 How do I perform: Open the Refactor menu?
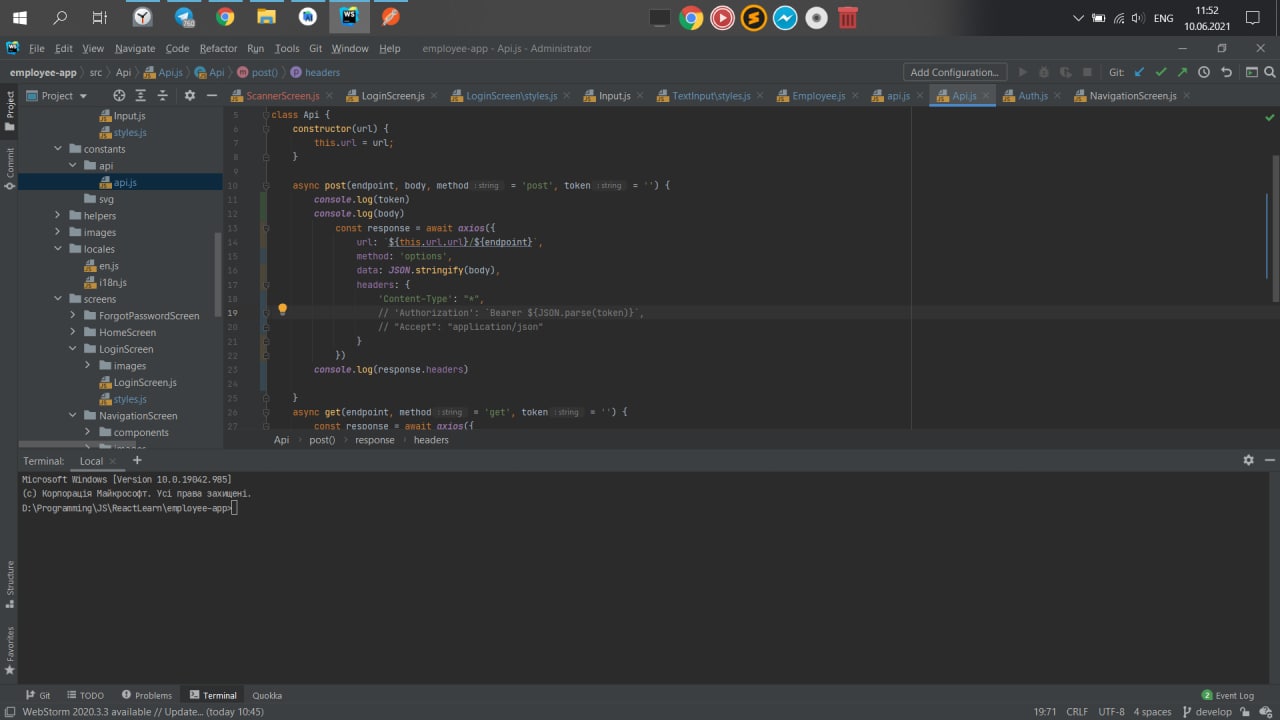pos(218,48)
